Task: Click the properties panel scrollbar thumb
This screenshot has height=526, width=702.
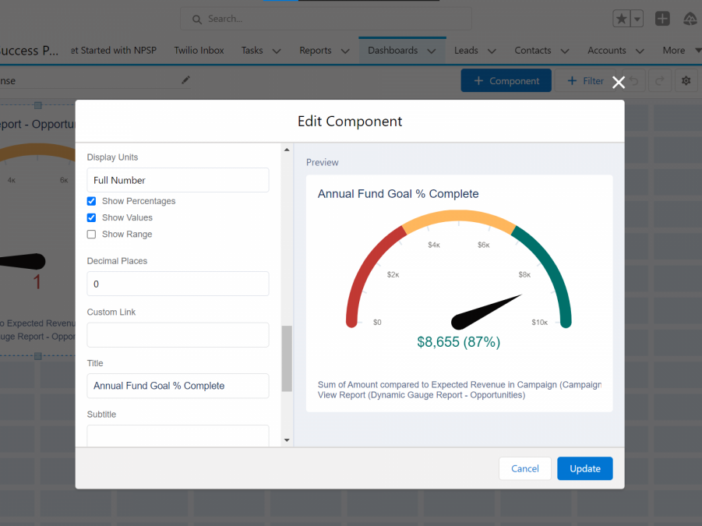Action: [x=287, y=359]
